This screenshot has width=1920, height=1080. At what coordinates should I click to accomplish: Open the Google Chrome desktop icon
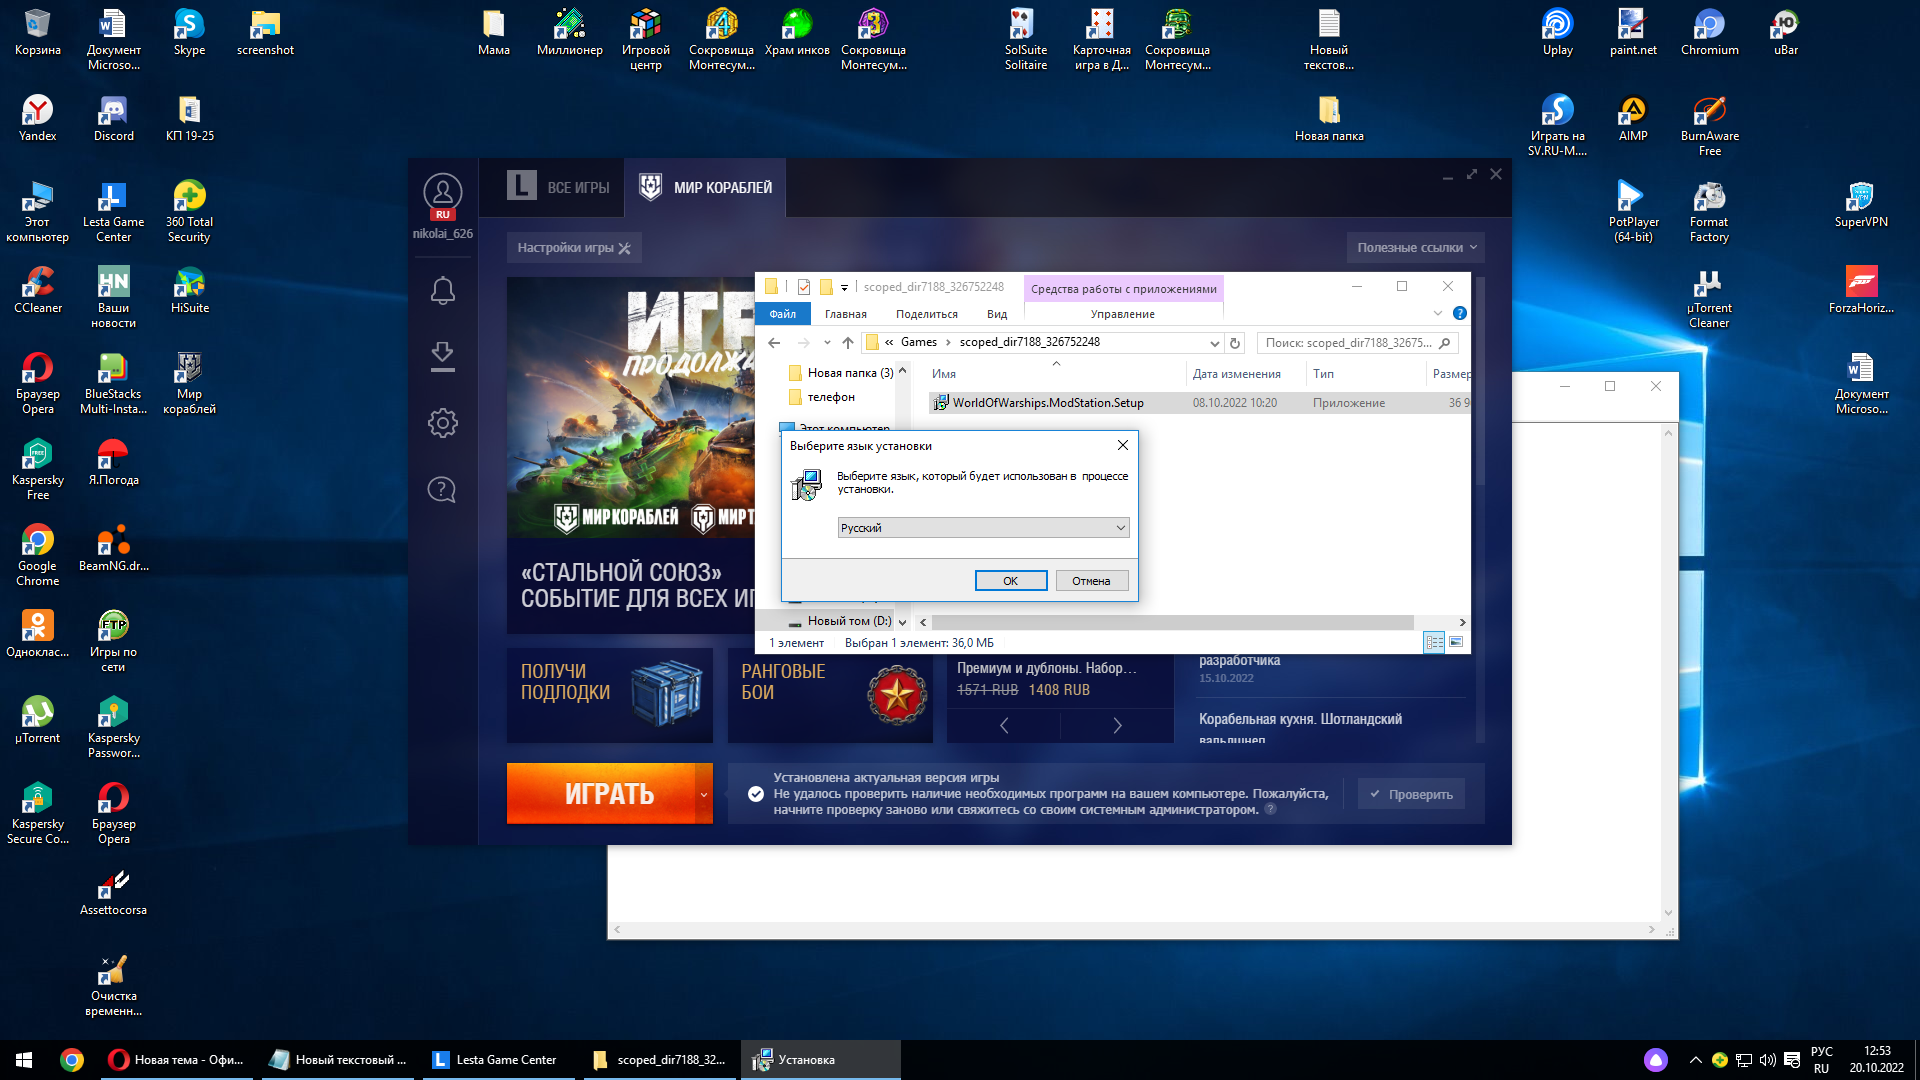(x=38, y=555)
